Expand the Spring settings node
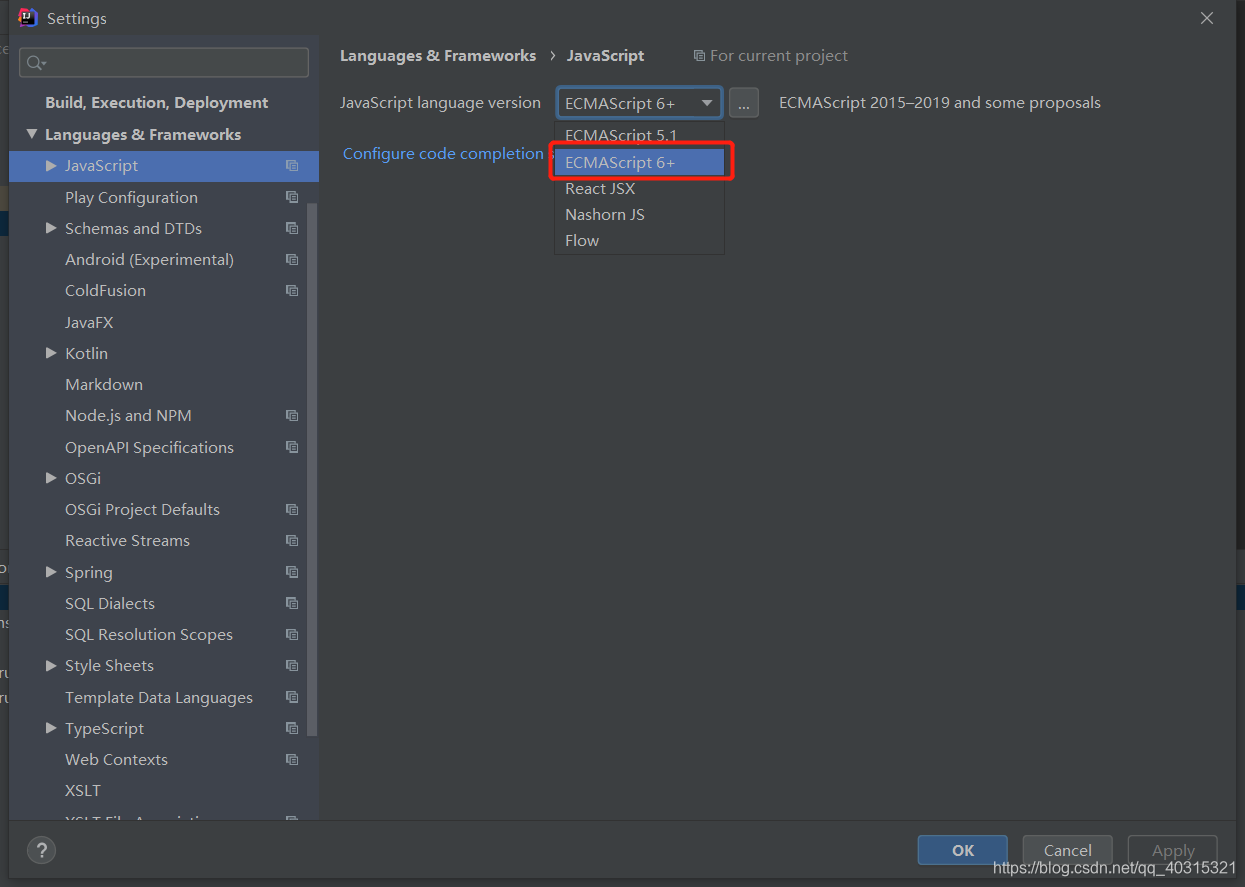 (x=51, y=572)
